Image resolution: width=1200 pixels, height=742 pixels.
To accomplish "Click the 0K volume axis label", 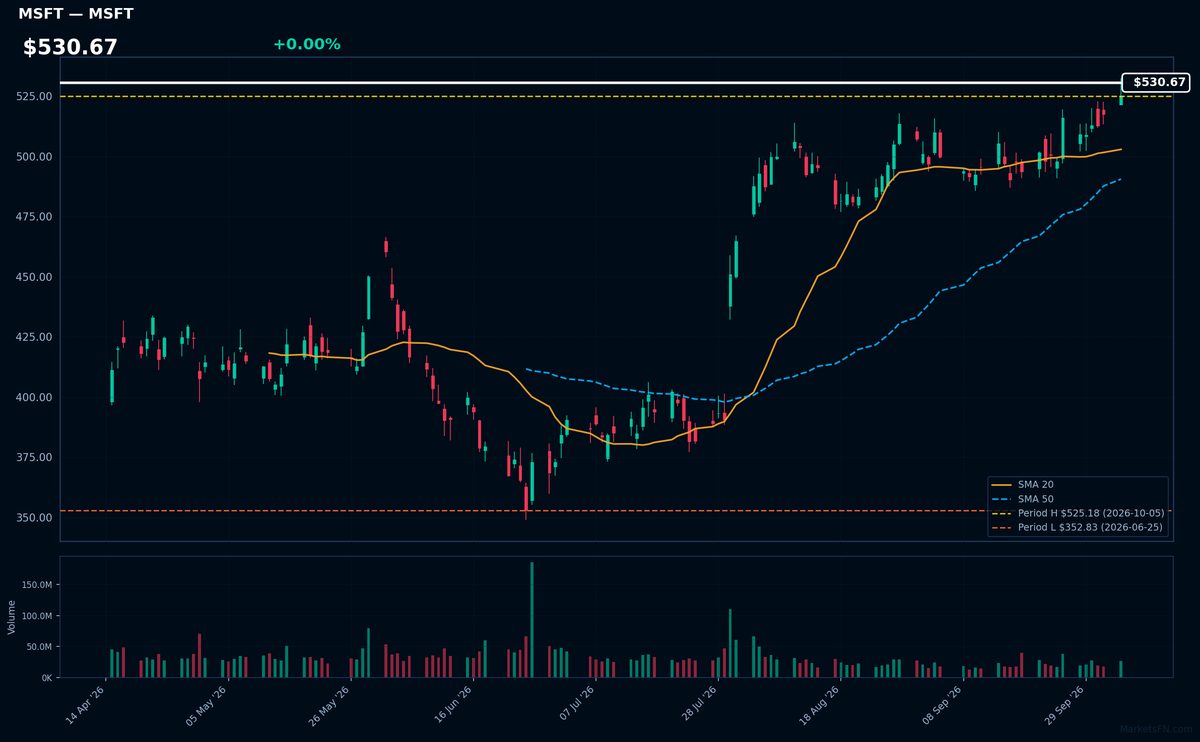I will [47, 678].
